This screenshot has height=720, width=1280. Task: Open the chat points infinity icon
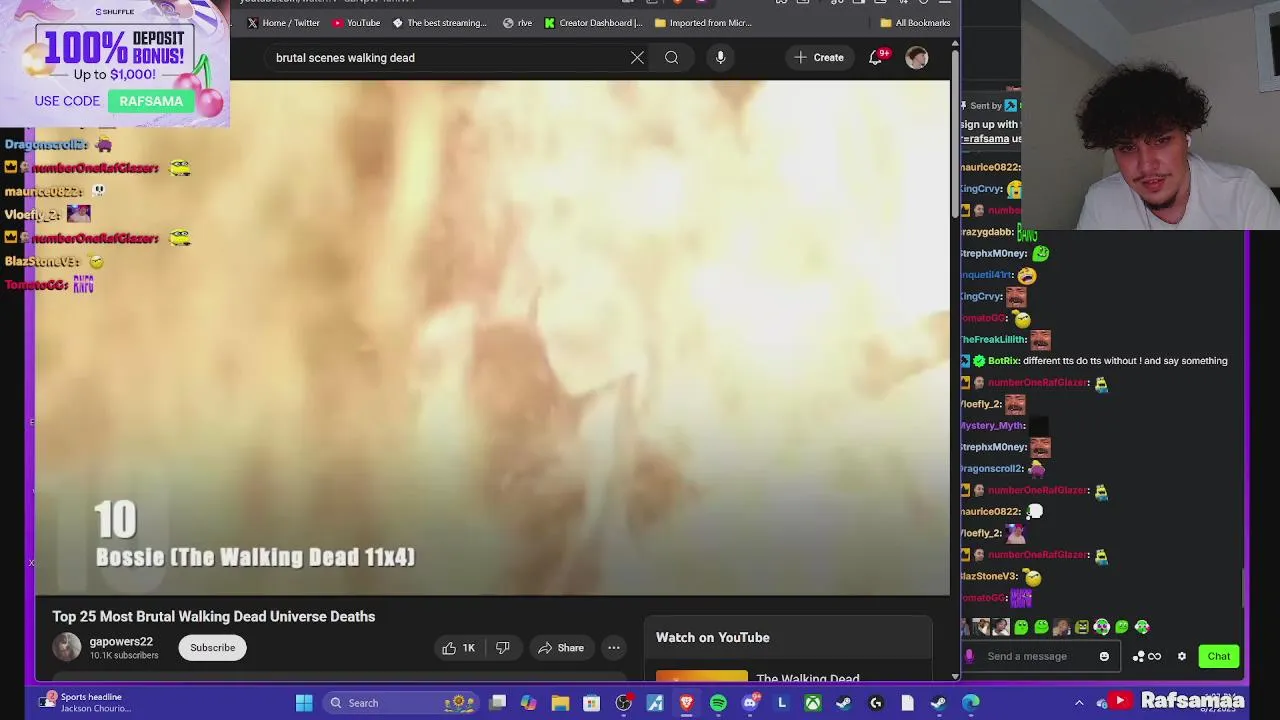(x=1147, y=657)
